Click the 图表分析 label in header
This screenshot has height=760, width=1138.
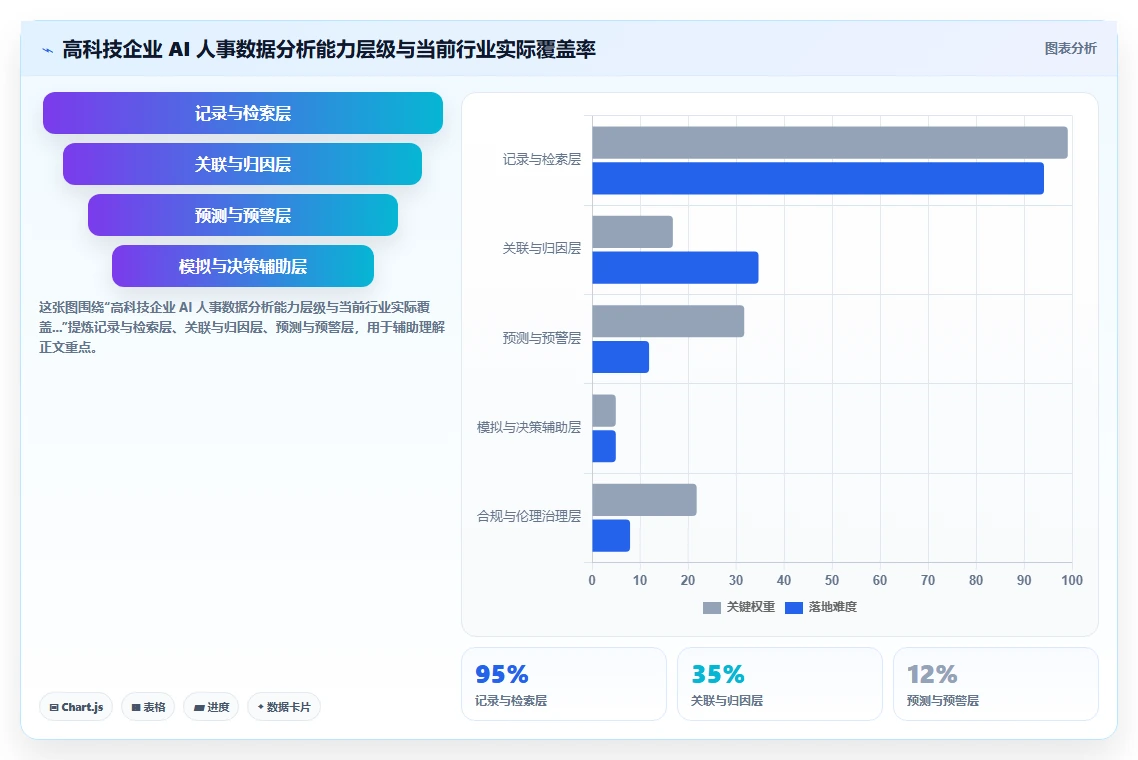1071,49
